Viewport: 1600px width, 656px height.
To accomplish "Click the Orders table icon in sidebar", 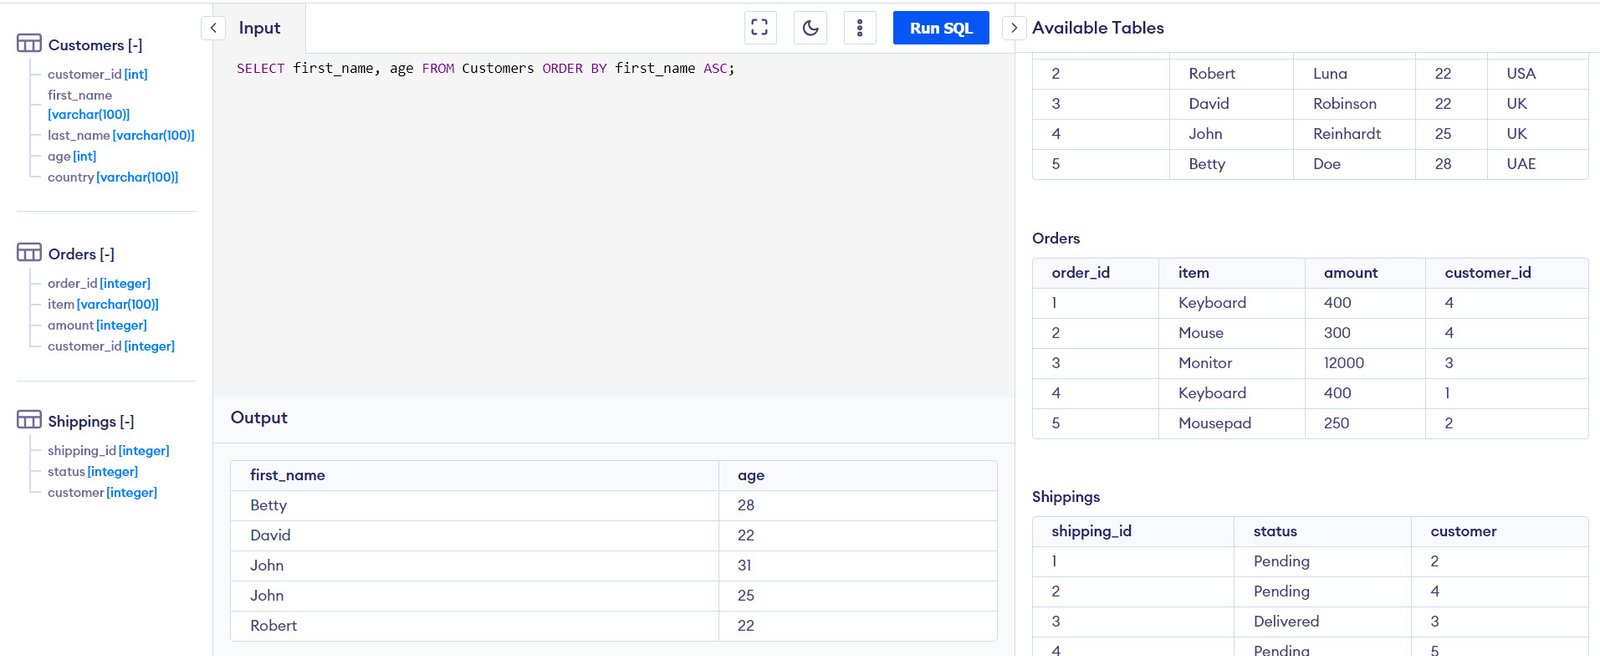I will (29, 252).
